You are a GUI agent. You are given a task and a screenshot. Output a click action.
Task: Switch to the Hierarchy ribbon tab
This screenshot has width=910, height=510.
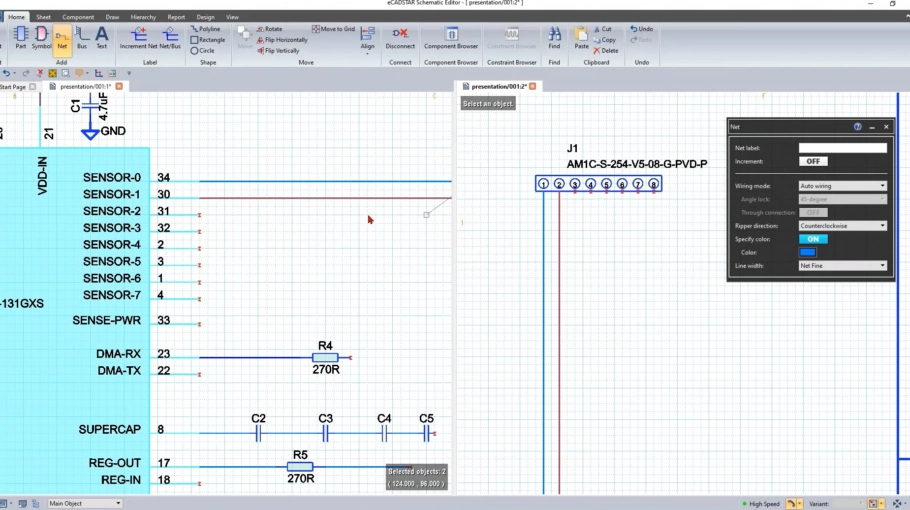(x=143, y=17)
